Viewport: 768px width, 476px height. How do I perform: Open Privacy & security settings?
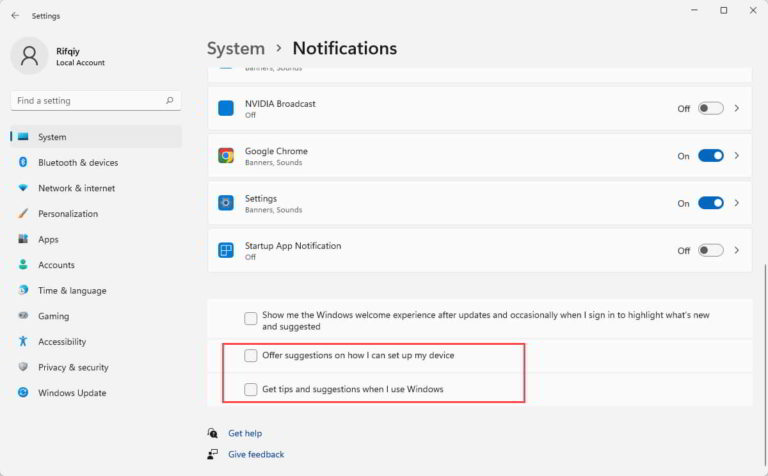pos(96,367)
